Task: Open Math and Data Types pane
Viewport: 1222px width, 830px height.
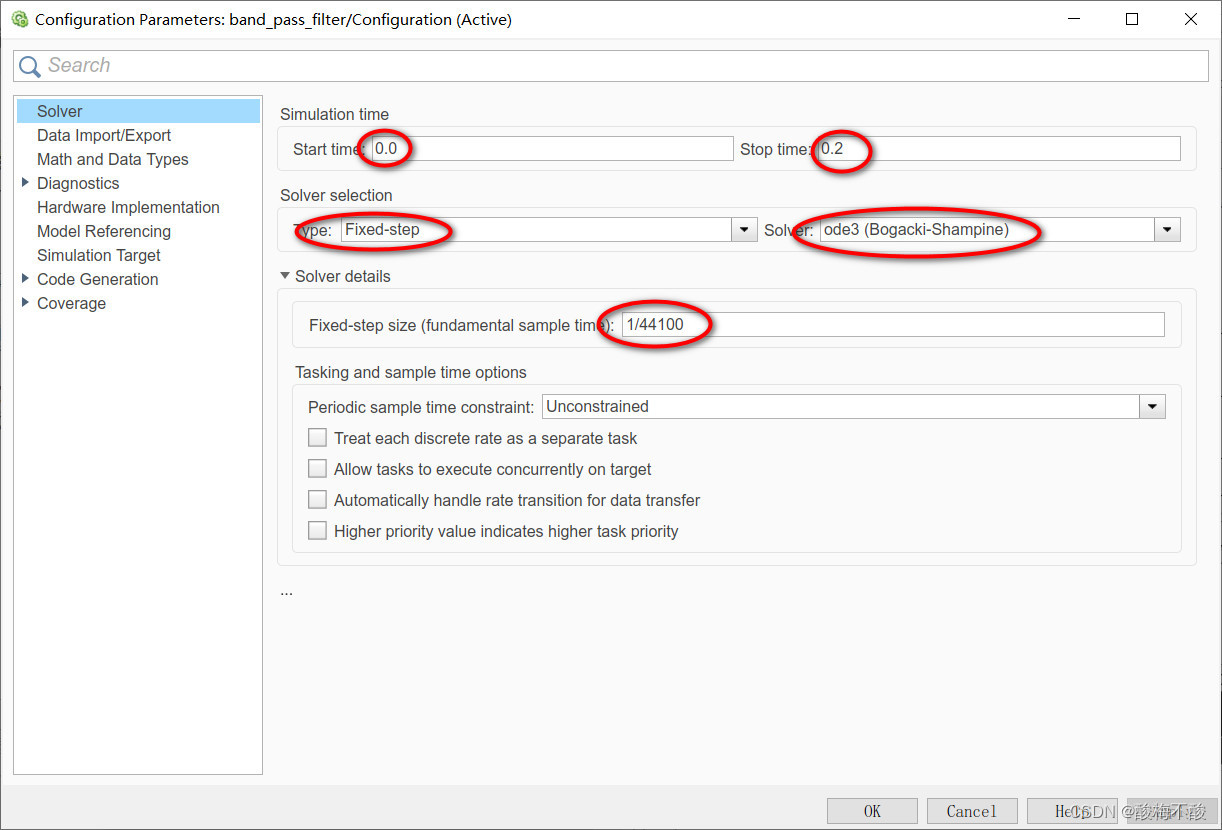Action: 113,159
